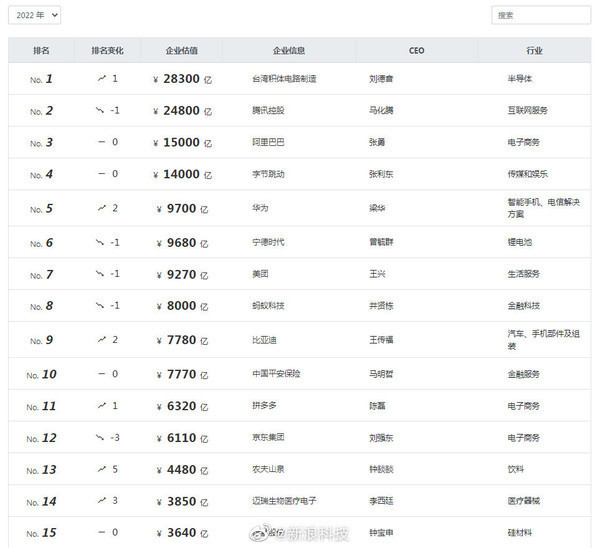Viewport: 600px width, 548px height.
Task: Click the 搜索 search input field
Action: (x=541, y=15)
